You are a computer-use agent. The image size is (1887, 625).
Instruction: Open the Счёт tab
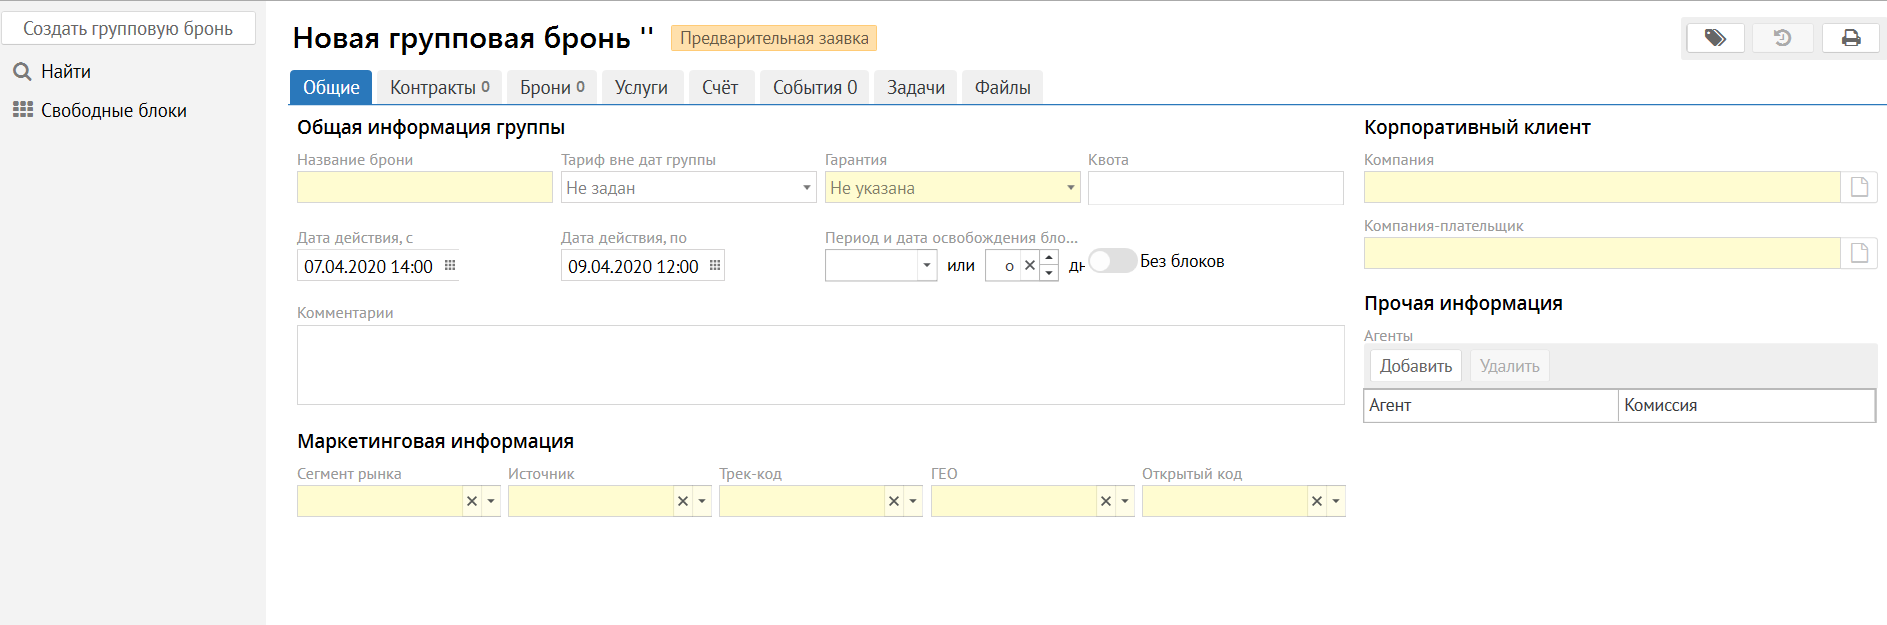(x=720, y=88)
